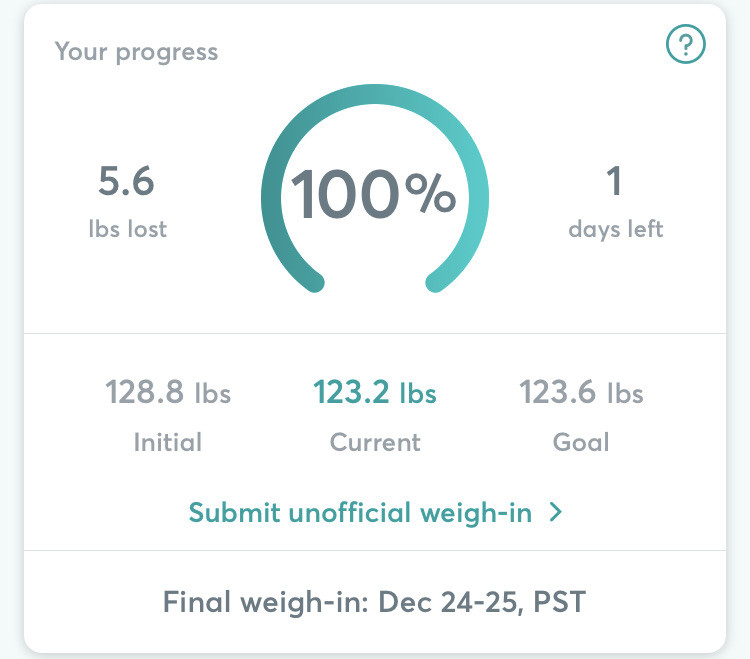Click the days left label

coord(615,229)
